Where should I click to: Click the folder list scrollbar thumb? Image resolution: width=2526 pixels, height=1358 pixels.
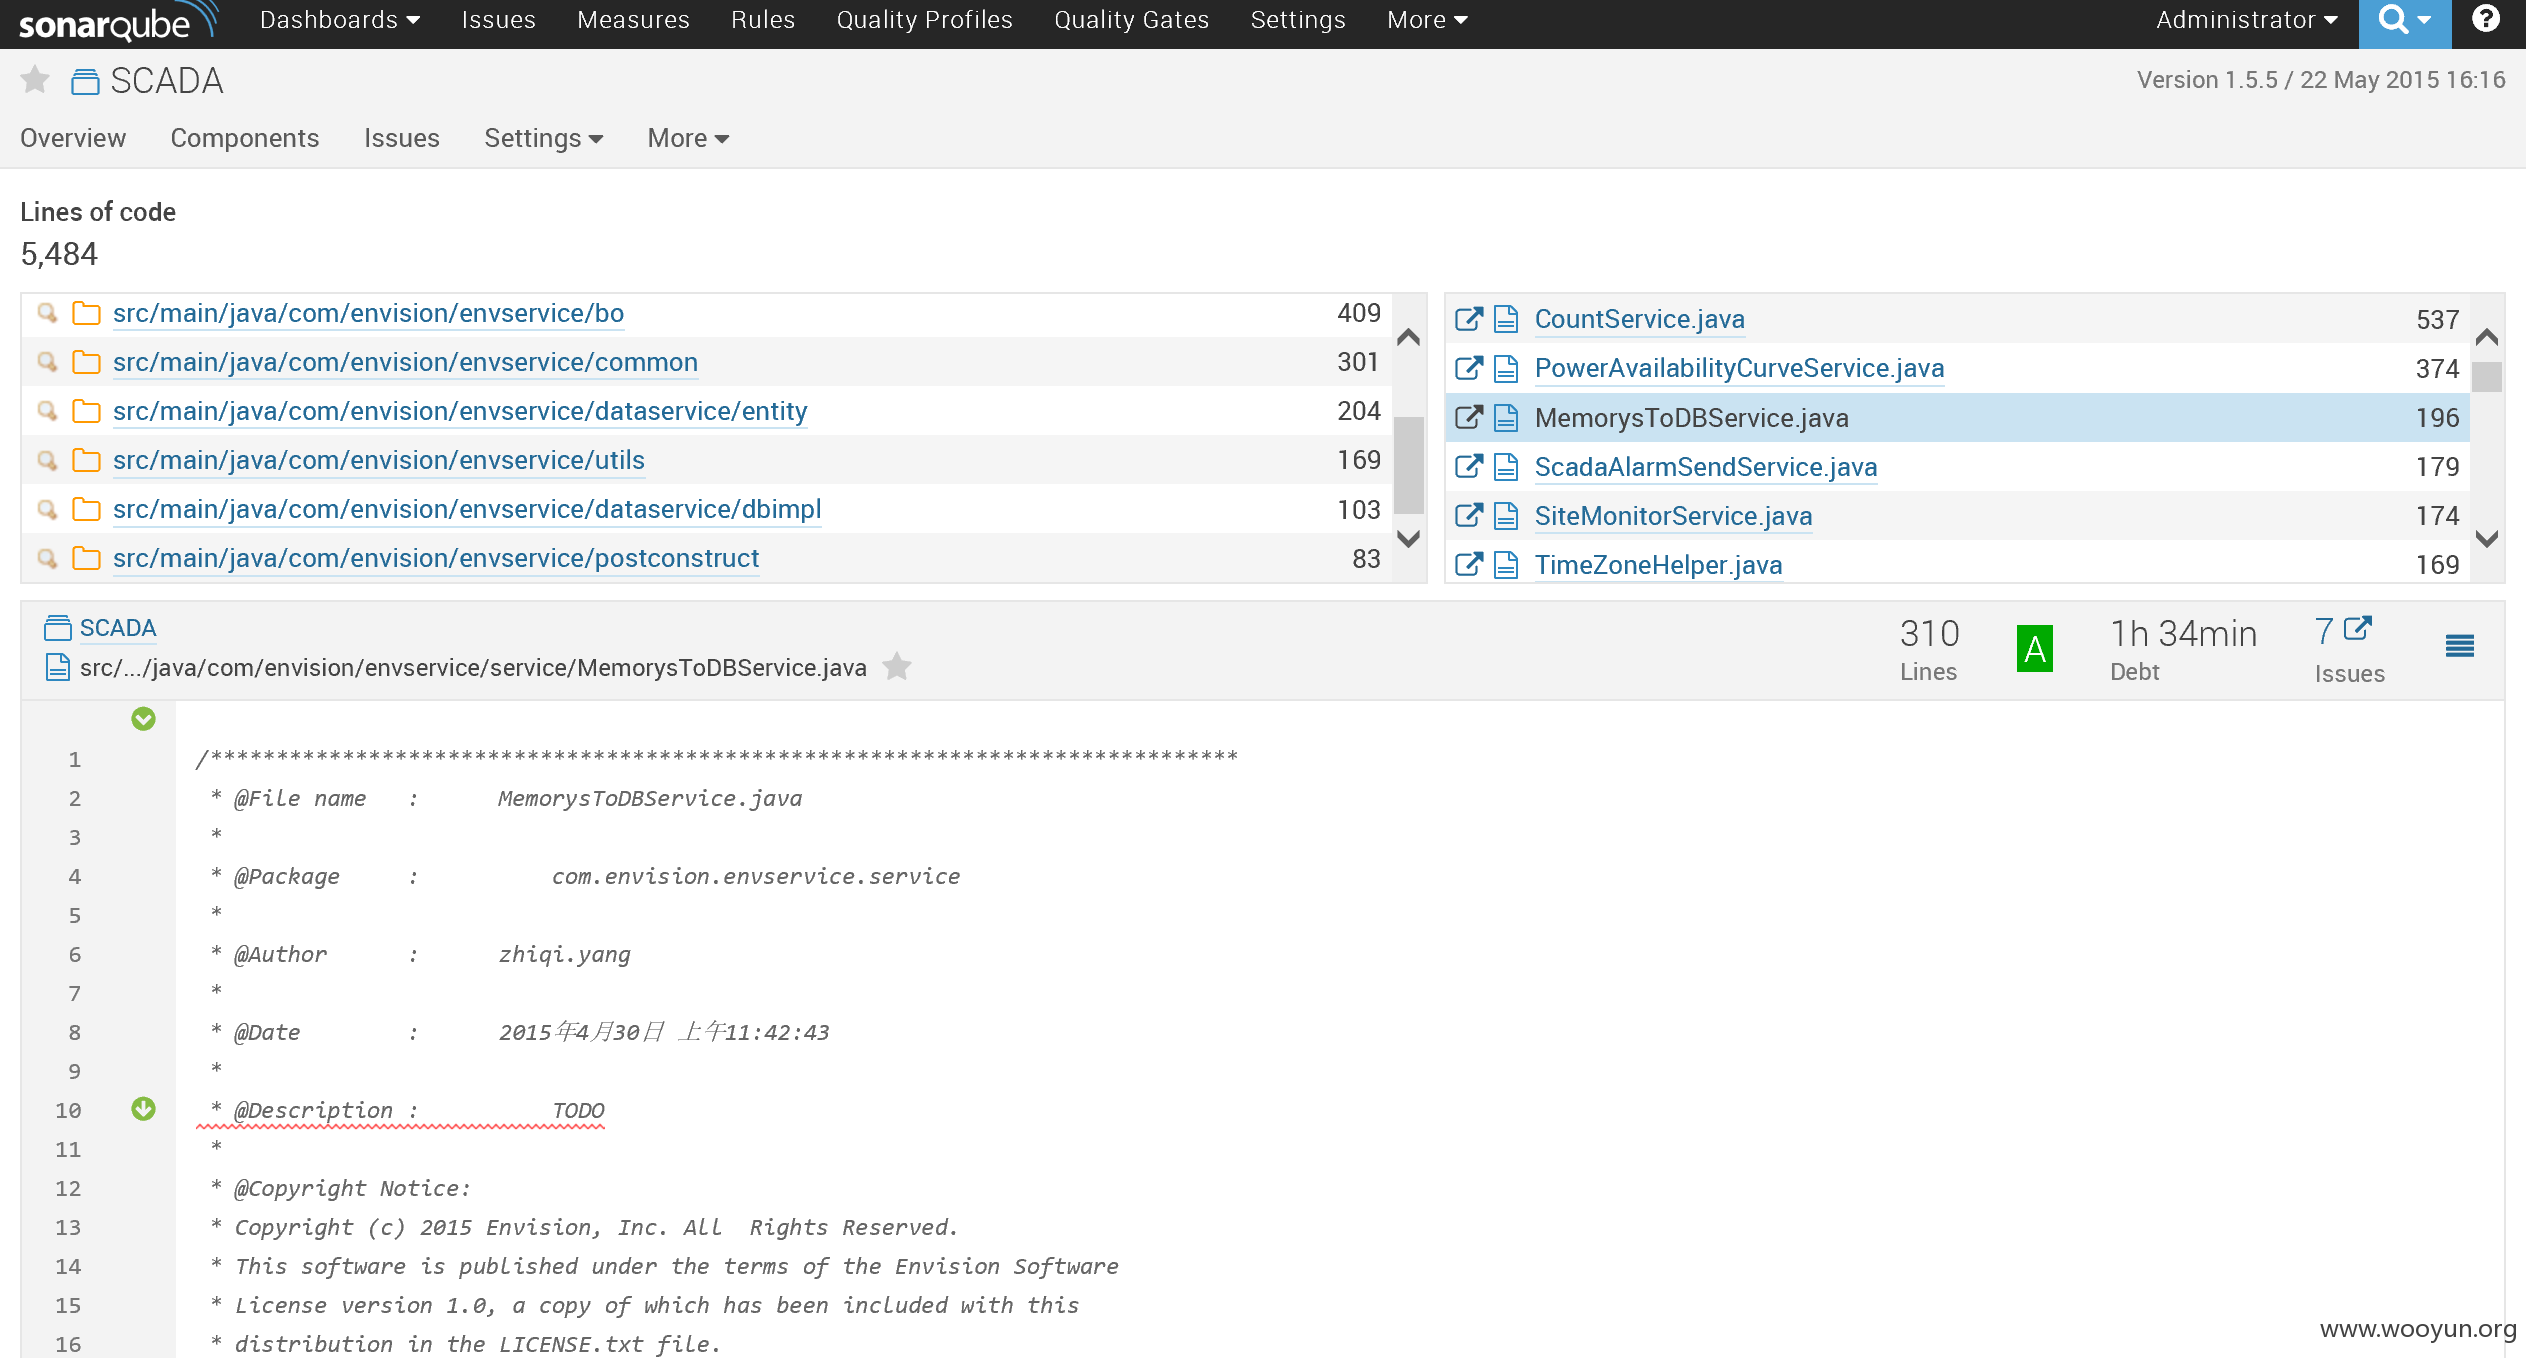click(1408, 464)
